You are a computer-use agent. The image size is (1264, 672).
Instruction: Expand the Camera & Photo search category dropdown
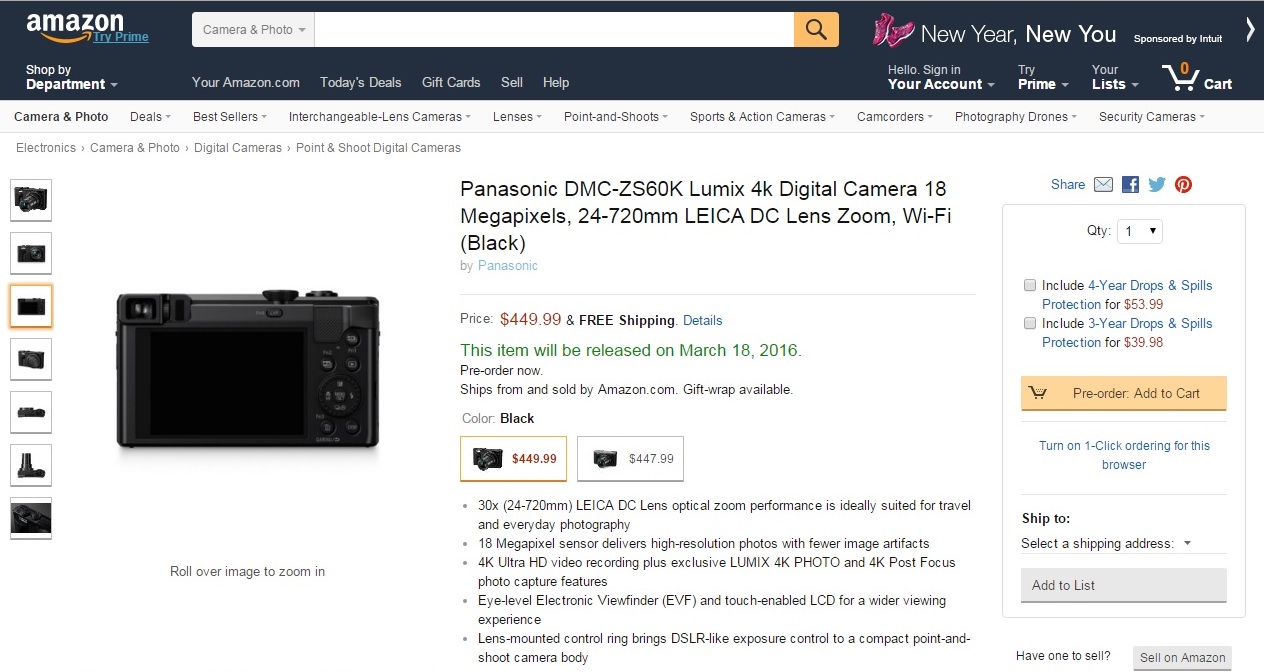pyautogui.click(x=254, y=29)
